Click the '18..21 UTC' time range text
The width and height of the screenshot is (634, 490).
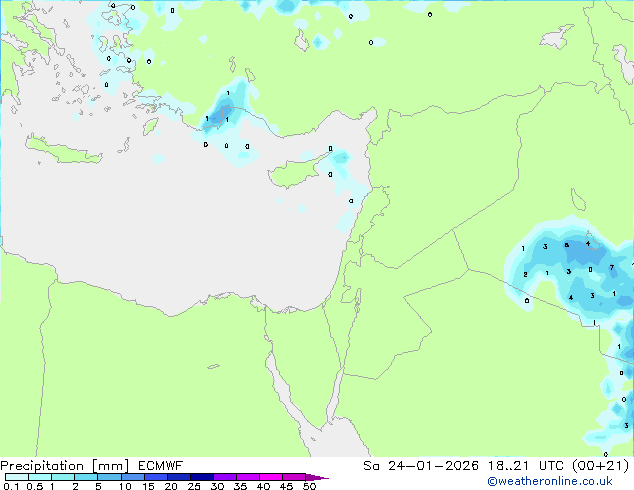[x=528, y=466]
